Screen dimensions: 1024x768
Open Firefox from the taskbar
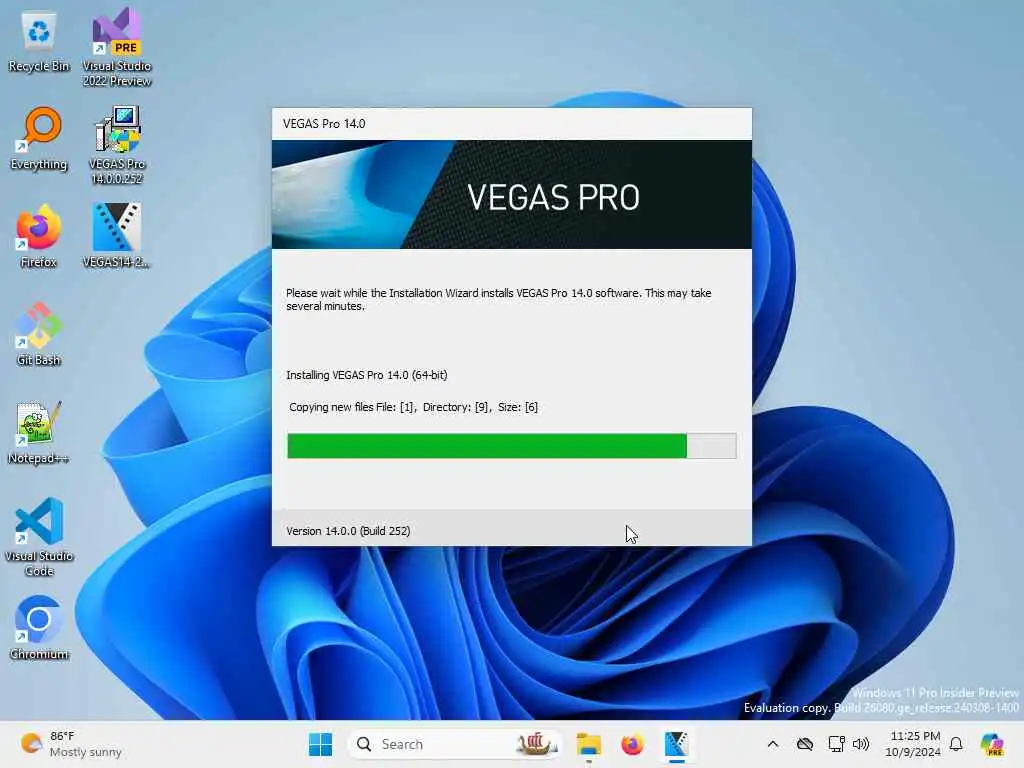point(632,744)
